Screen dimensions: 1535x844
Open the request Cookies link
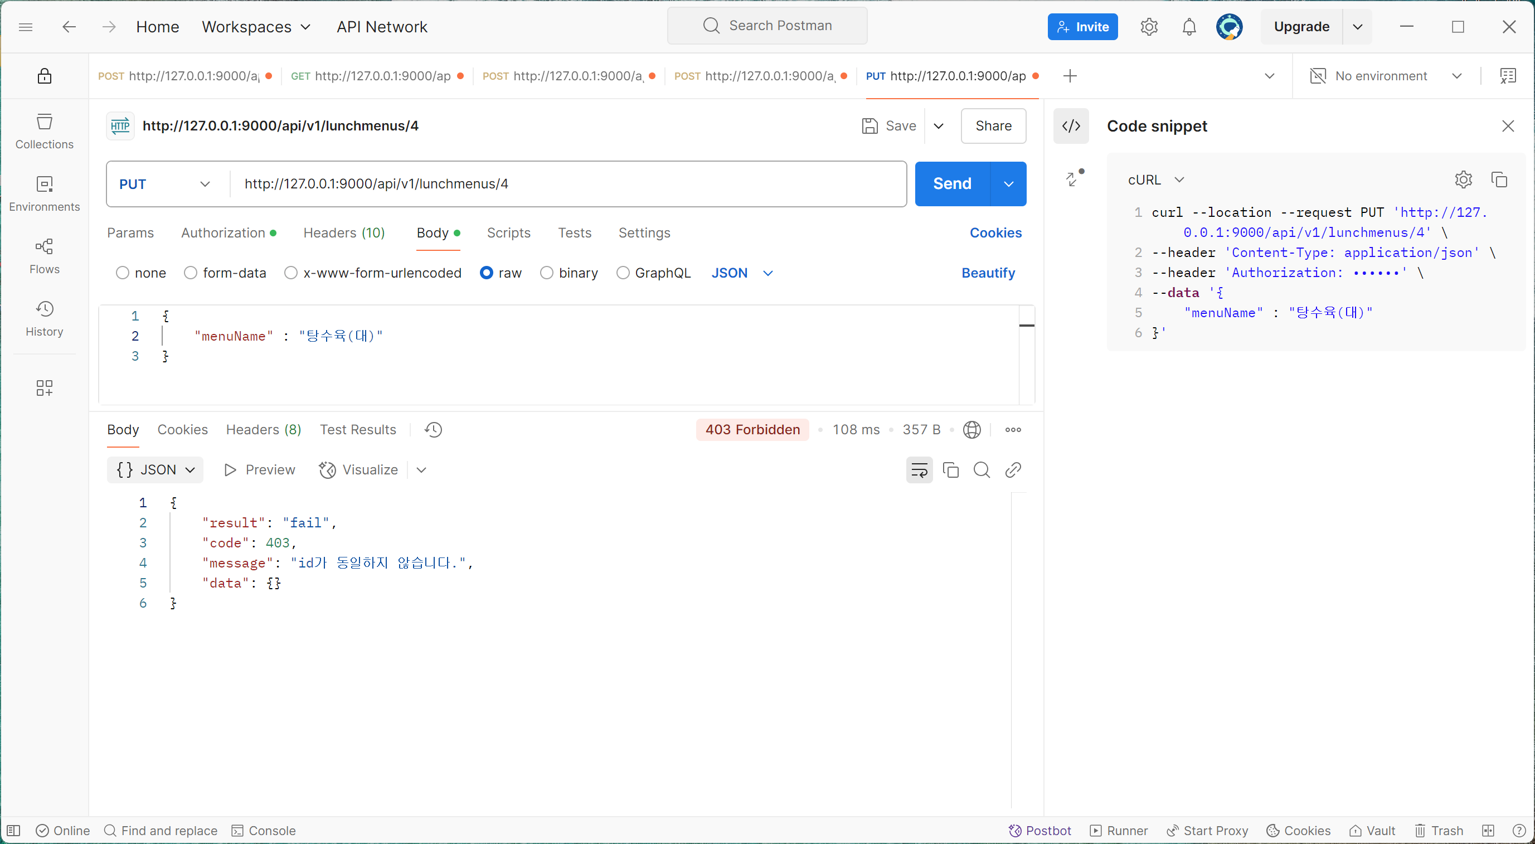coord(995,233)
